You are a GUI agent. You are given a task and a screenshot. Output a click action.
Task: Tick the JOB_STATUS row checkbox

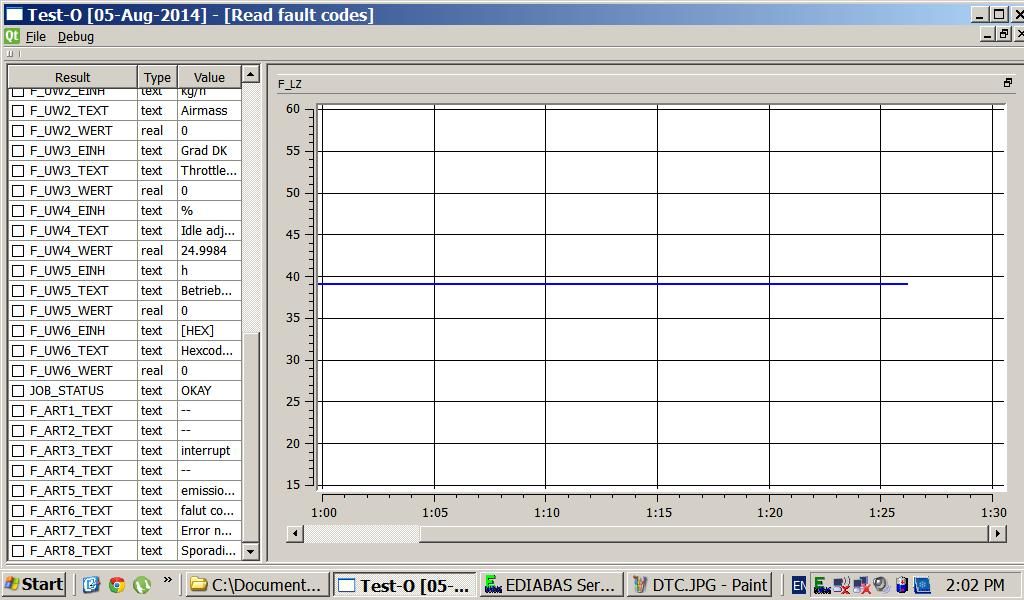(x=18, y=391)
